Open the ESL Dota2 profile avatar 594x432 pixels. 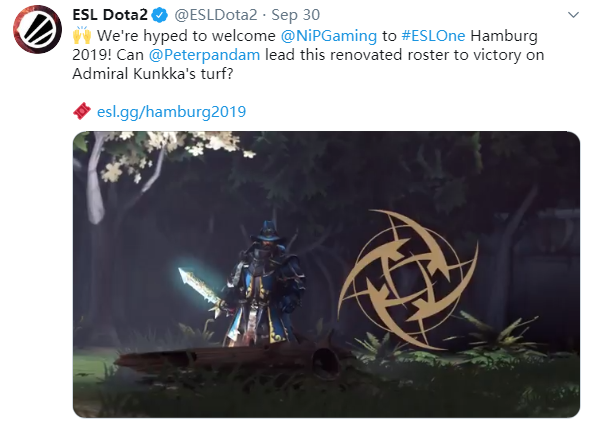pyautogui.click(x=37, y=29)
